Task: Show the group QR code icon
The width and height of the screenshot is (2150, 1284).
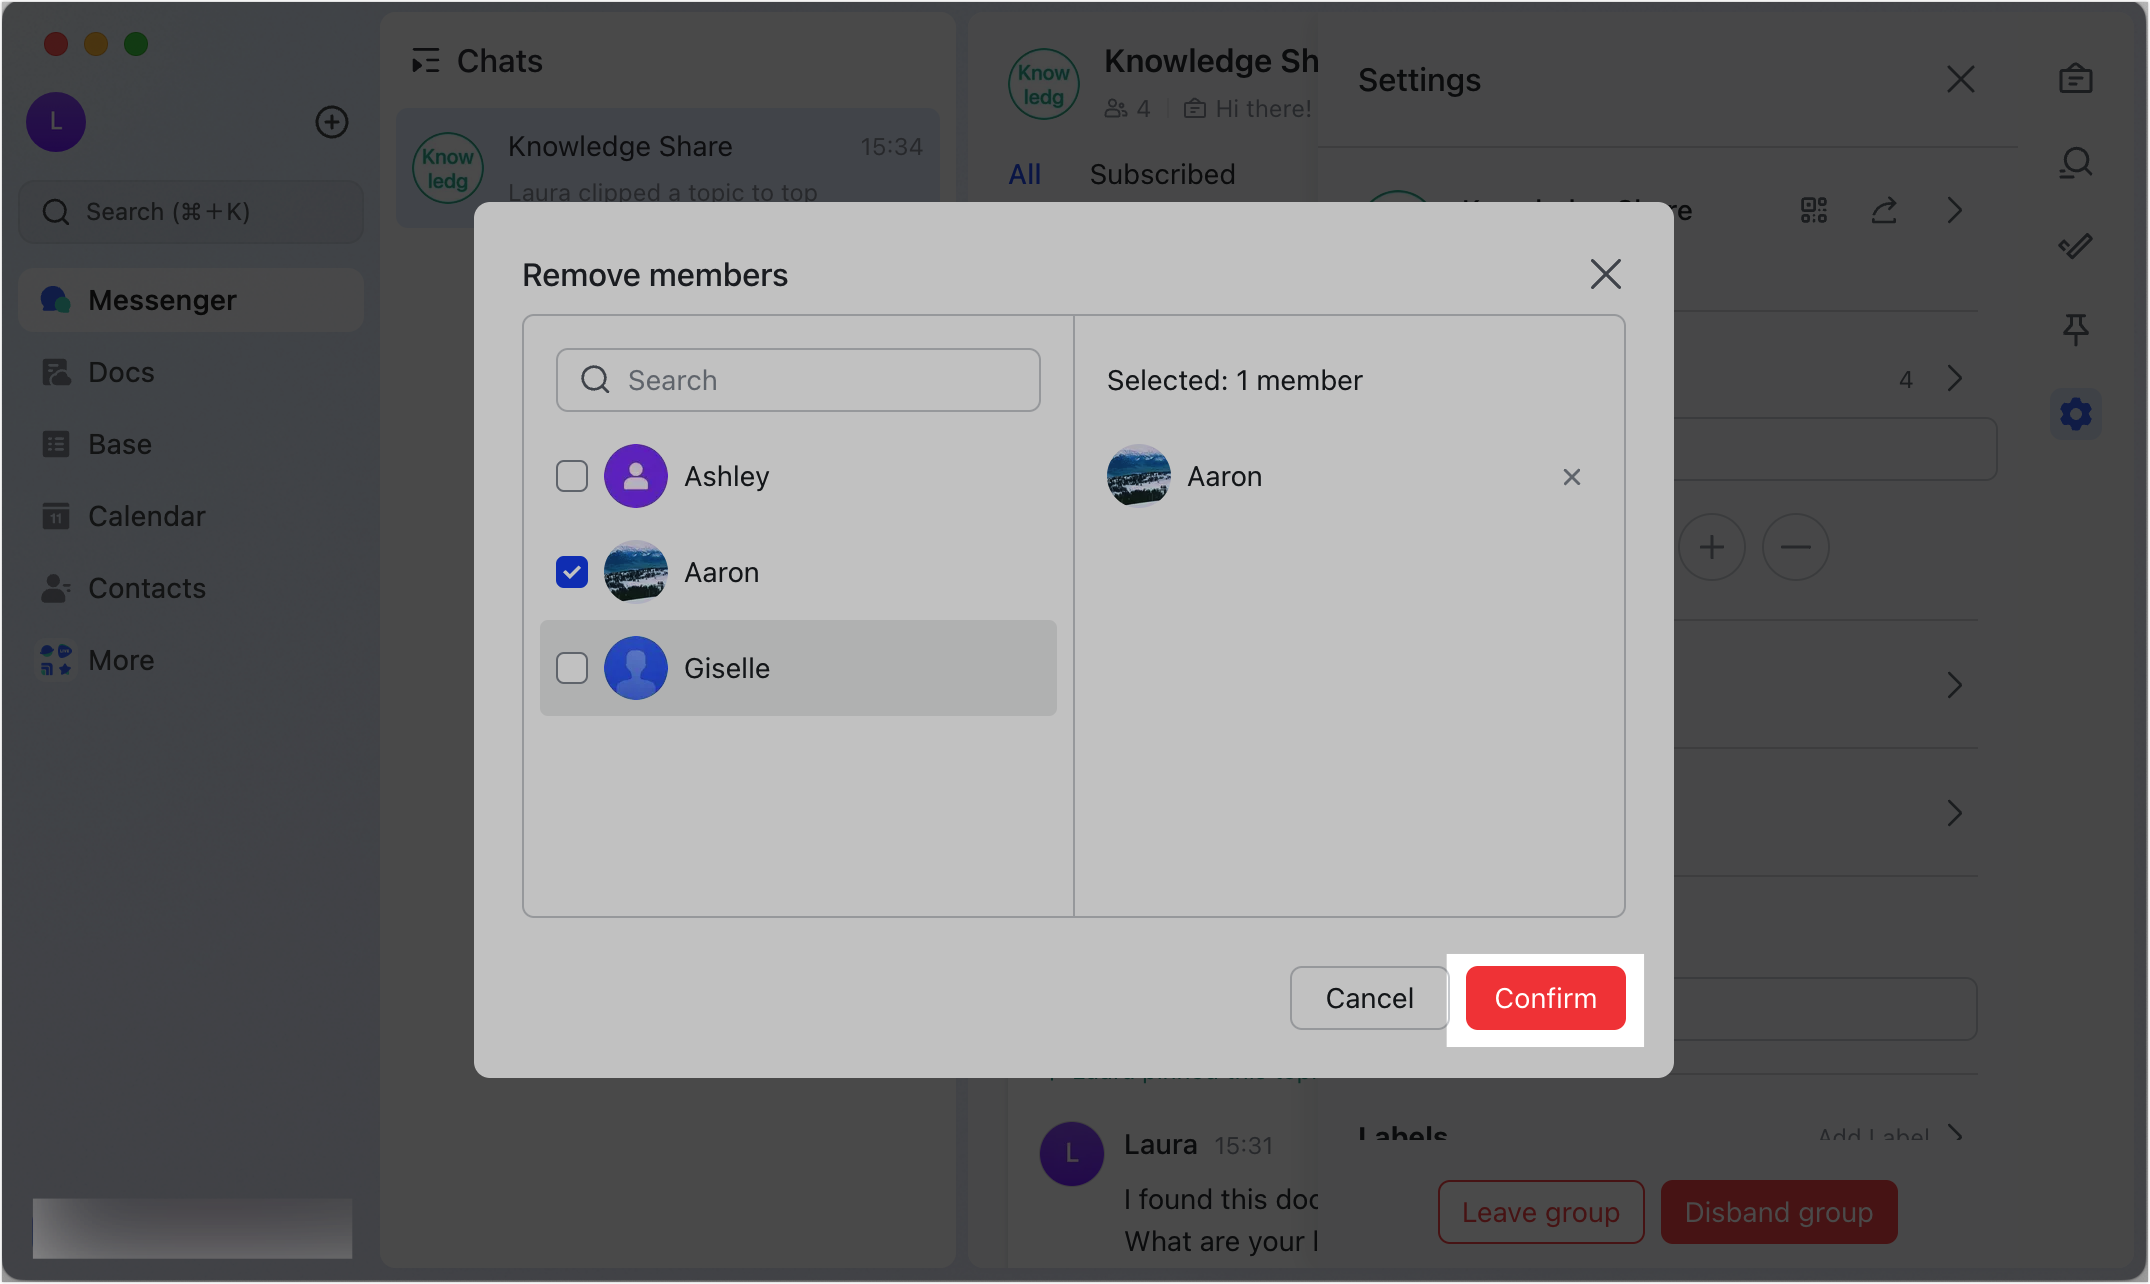Action: coord(1813,210)
